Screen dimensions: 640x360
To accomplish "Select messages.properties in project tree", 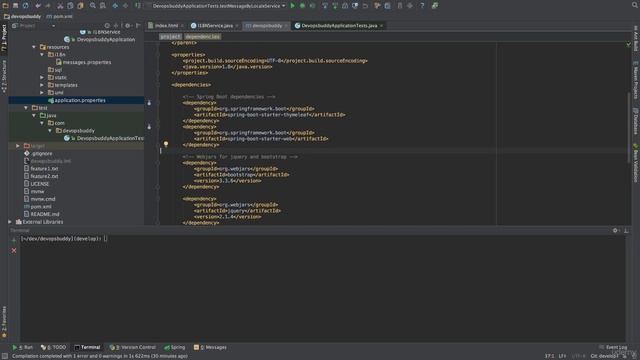I will coord(83,62).
